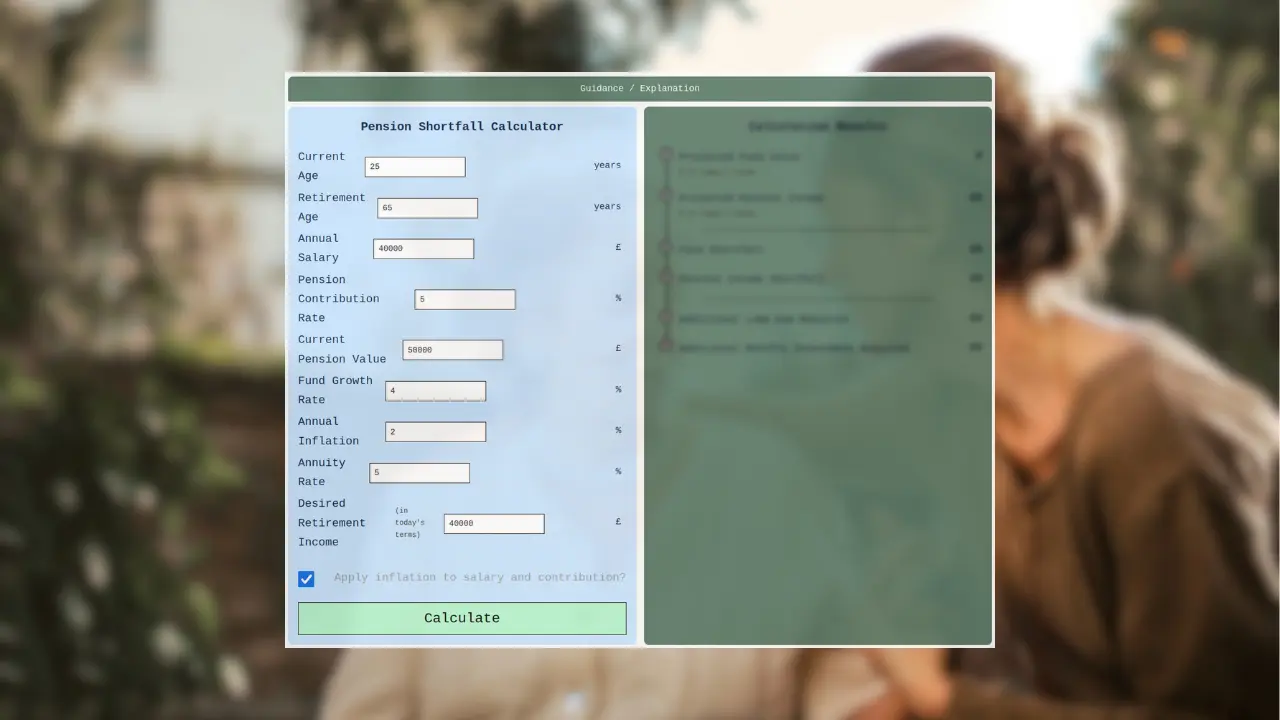Focus the Annual Salary field
The height and width of the screenshot is (720, 1280).
423,249
